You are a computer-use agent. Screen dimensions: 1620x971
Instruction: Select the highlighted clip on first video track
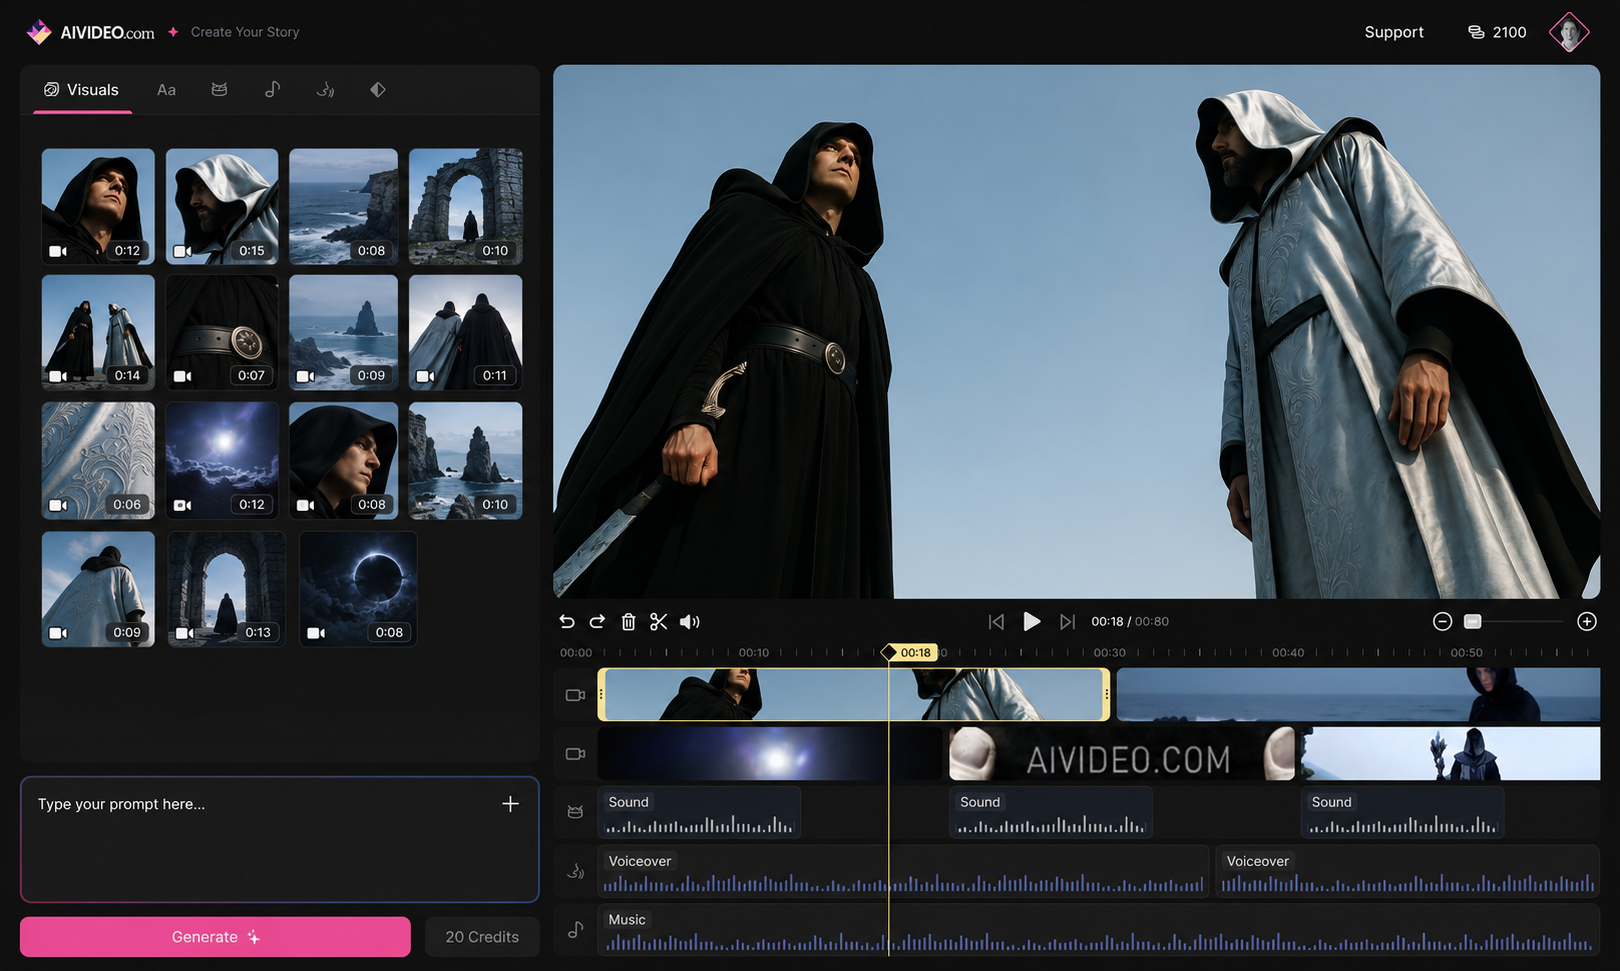[854, 694]
